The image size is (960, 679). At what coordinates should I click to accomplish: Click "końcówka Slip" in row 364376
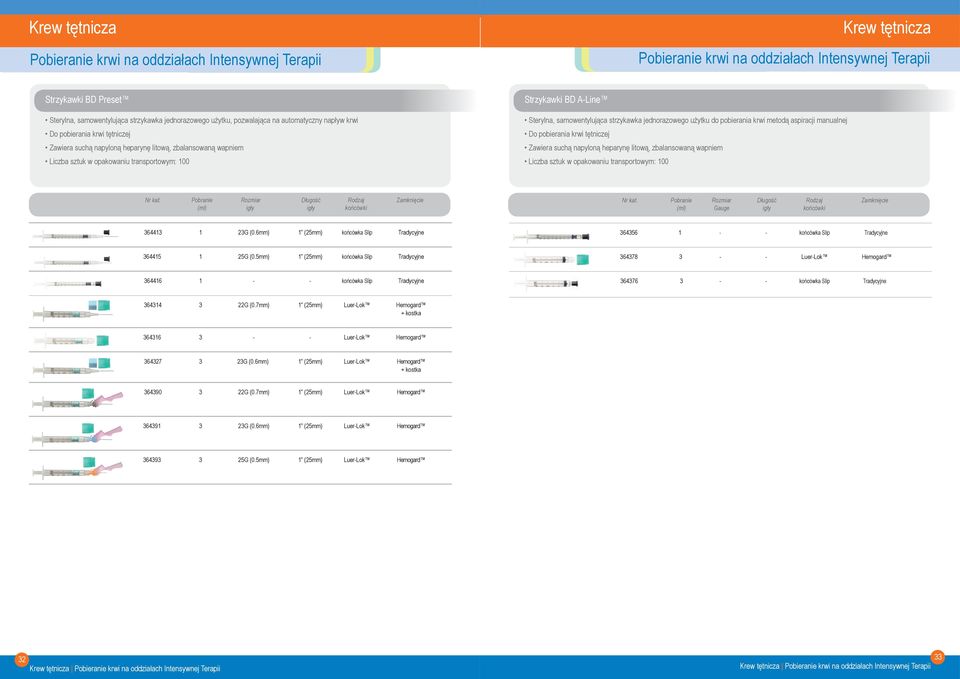click(814, 281)
